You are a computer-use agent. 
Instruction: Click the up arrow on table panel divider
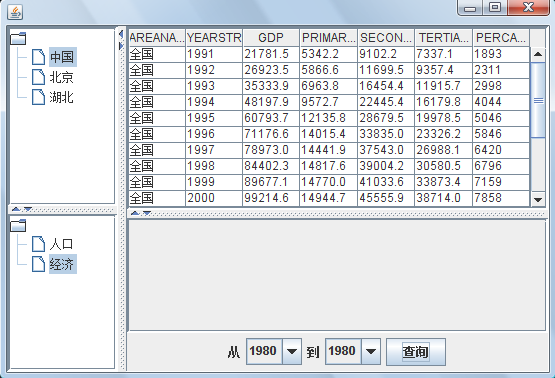pos(135,213)
